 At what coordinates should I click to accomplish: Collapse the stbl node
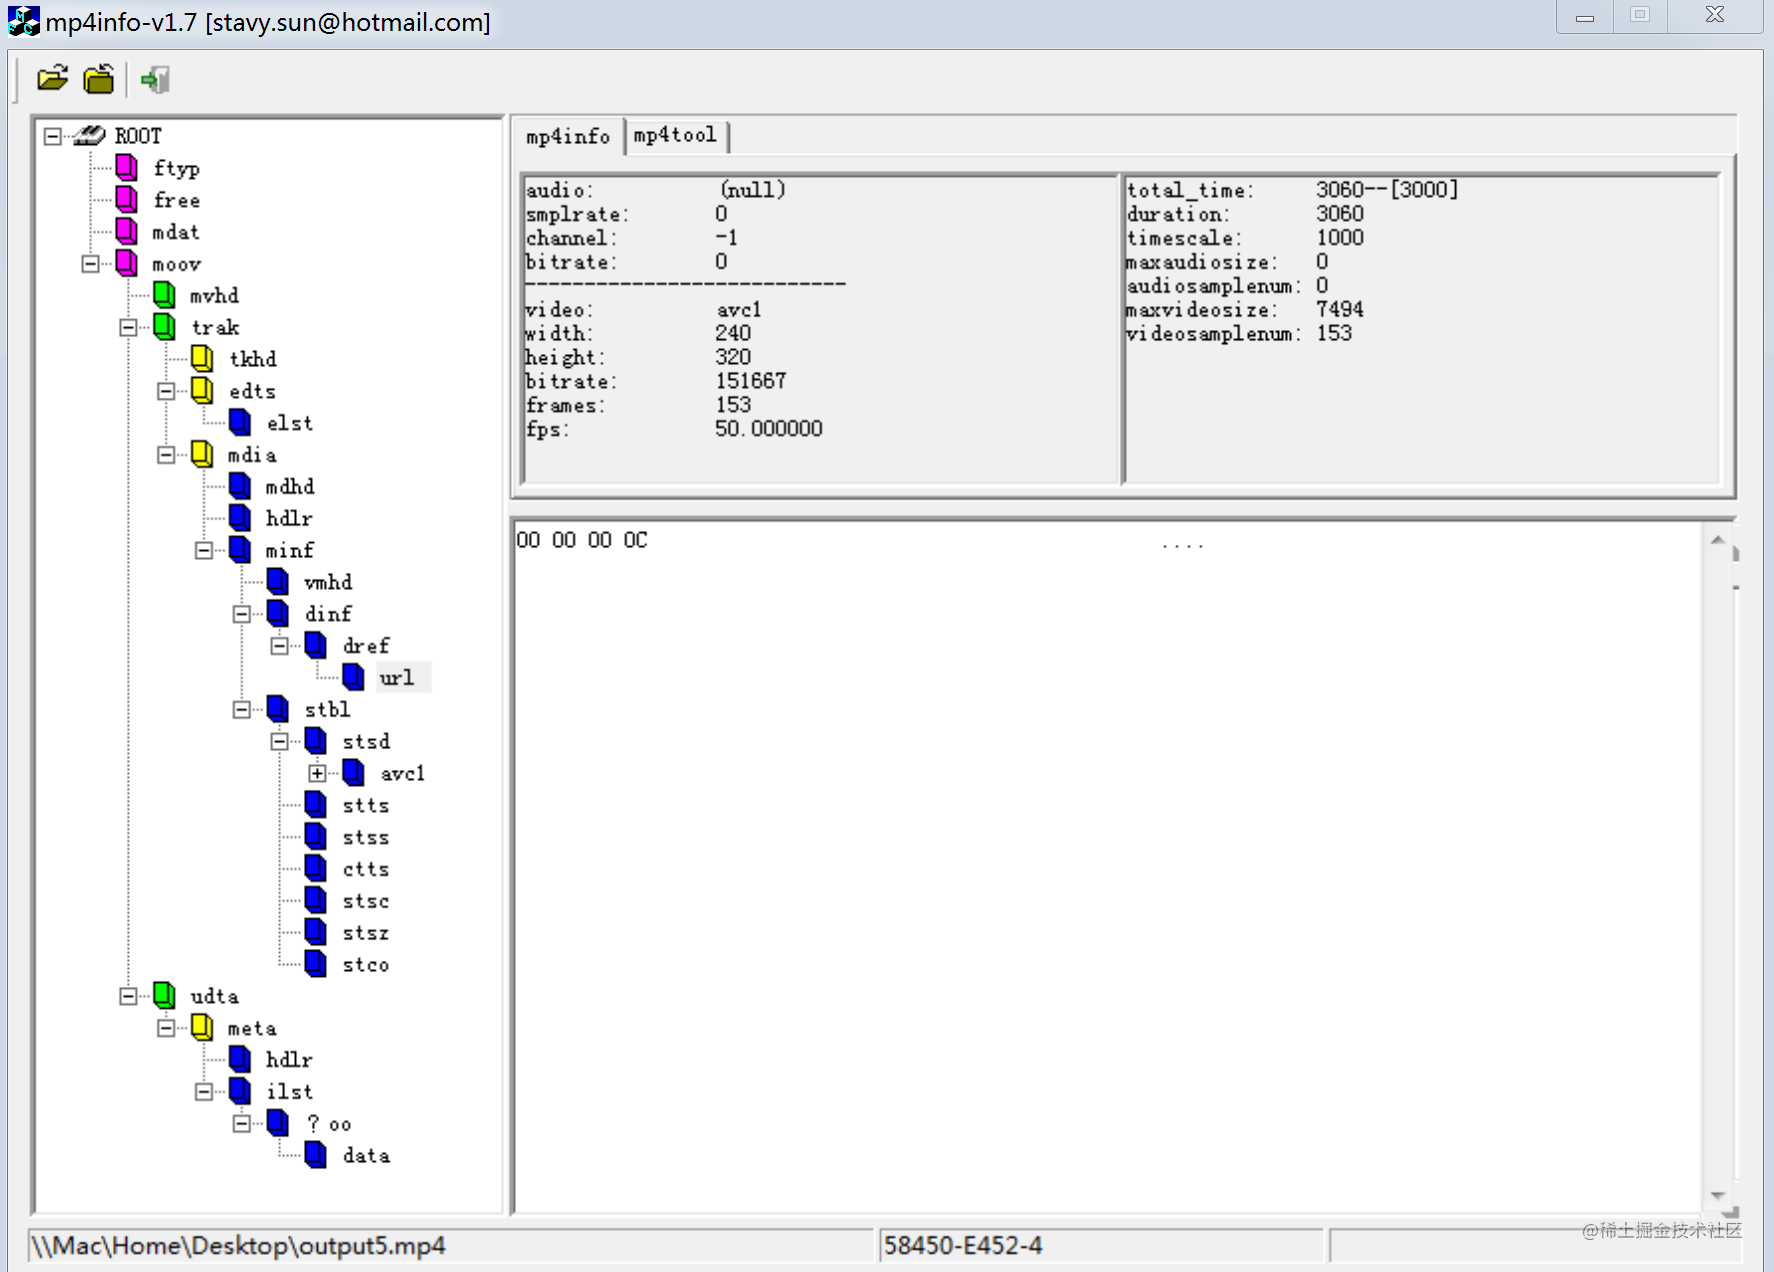241,710
